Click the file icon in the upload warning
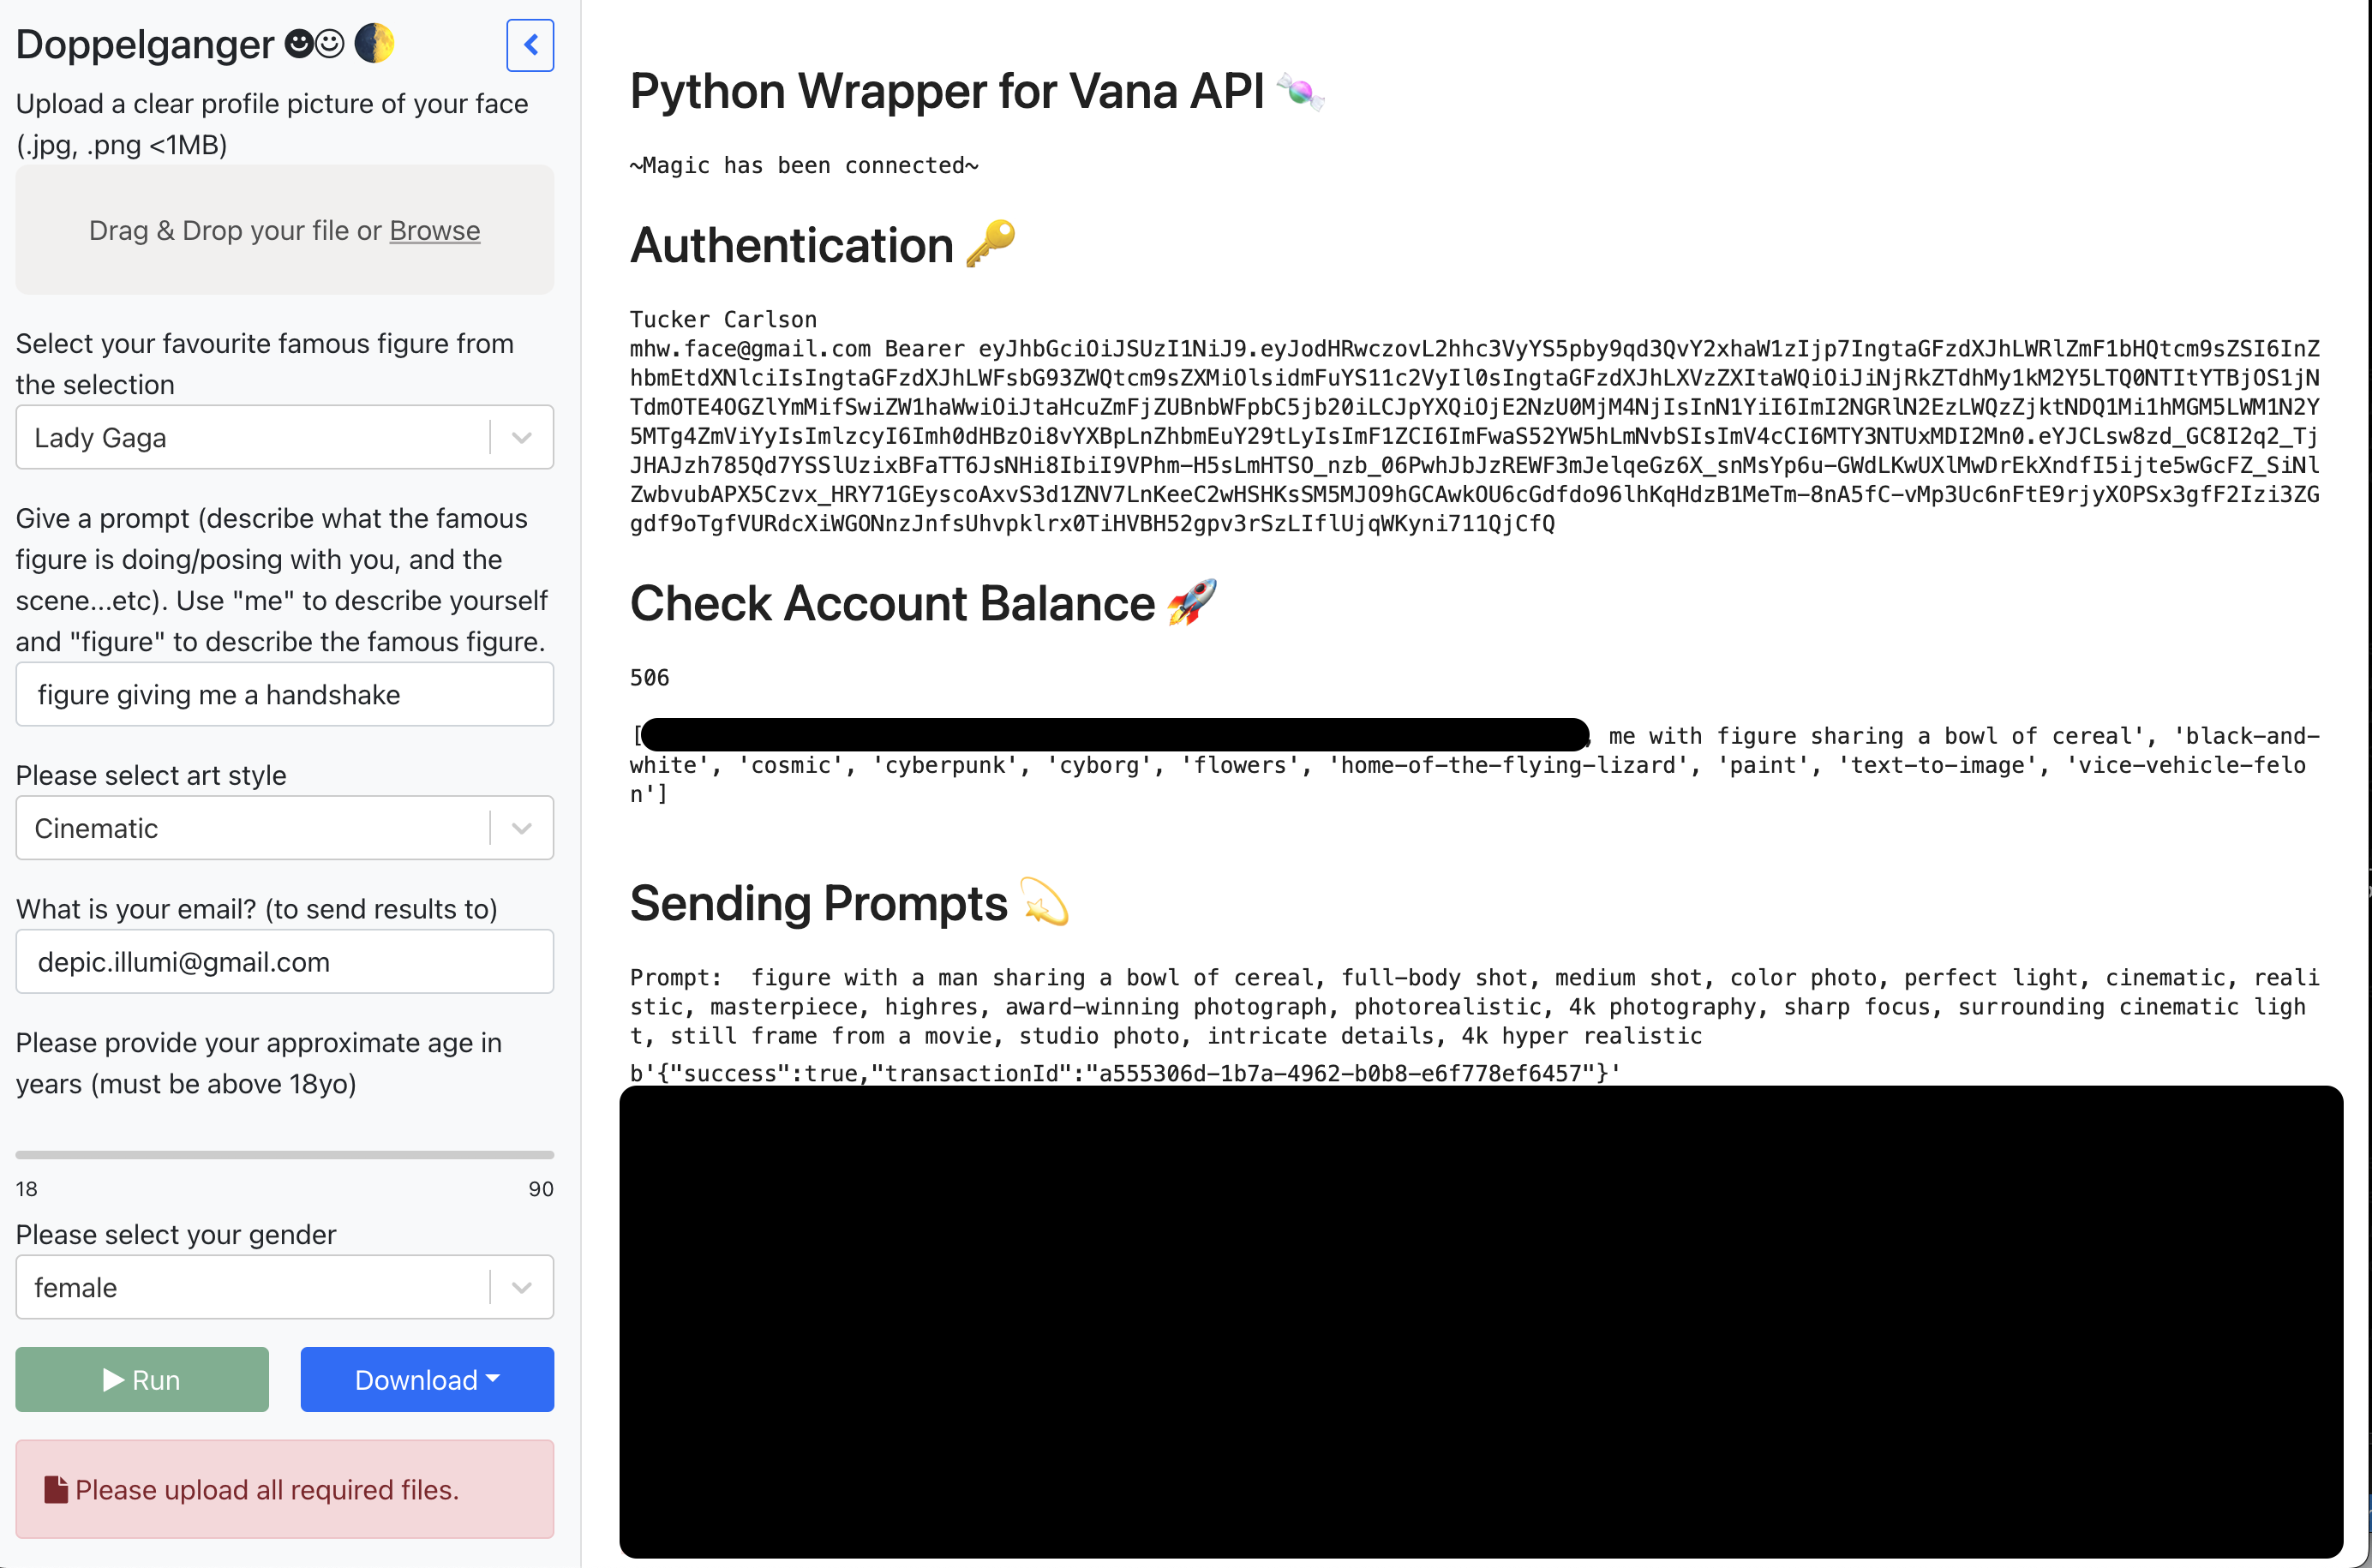 pos(56,1490)
